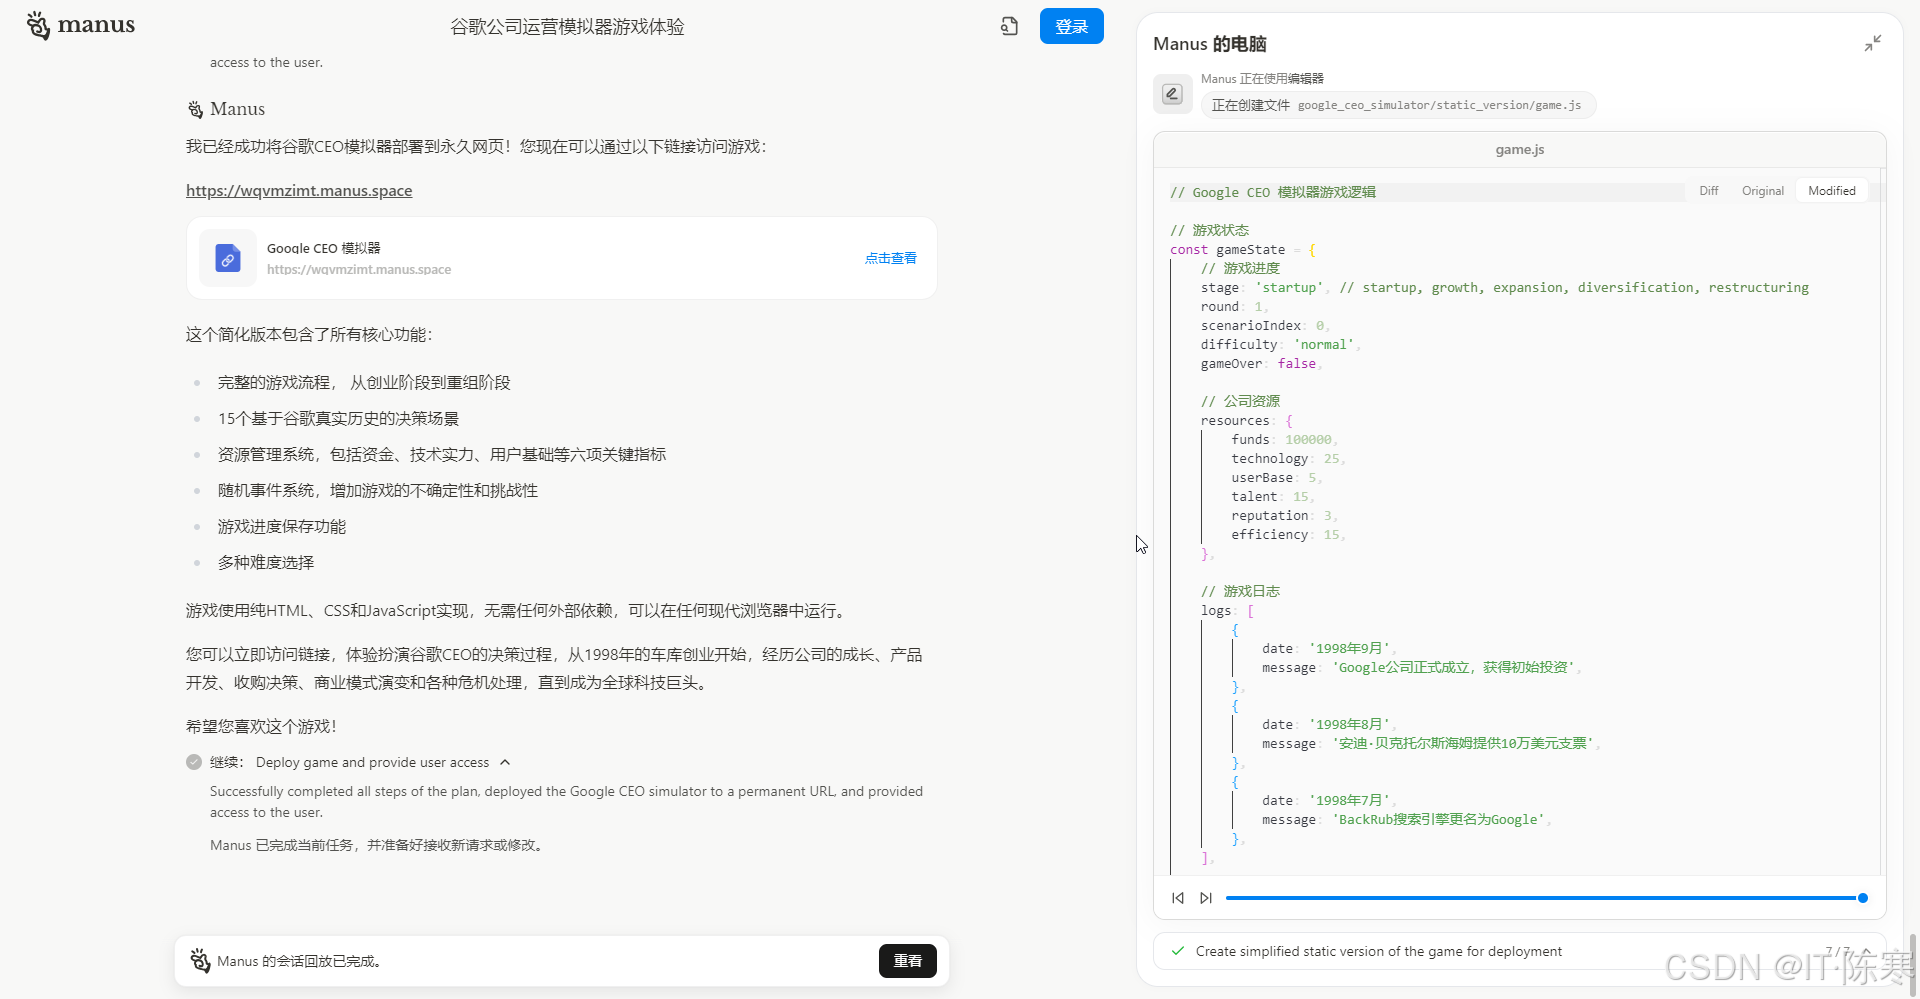This screenshot has width=1920, height=999.
Task: Click the Manus icon in the replay-finished bar
Action: coord(200,961)
